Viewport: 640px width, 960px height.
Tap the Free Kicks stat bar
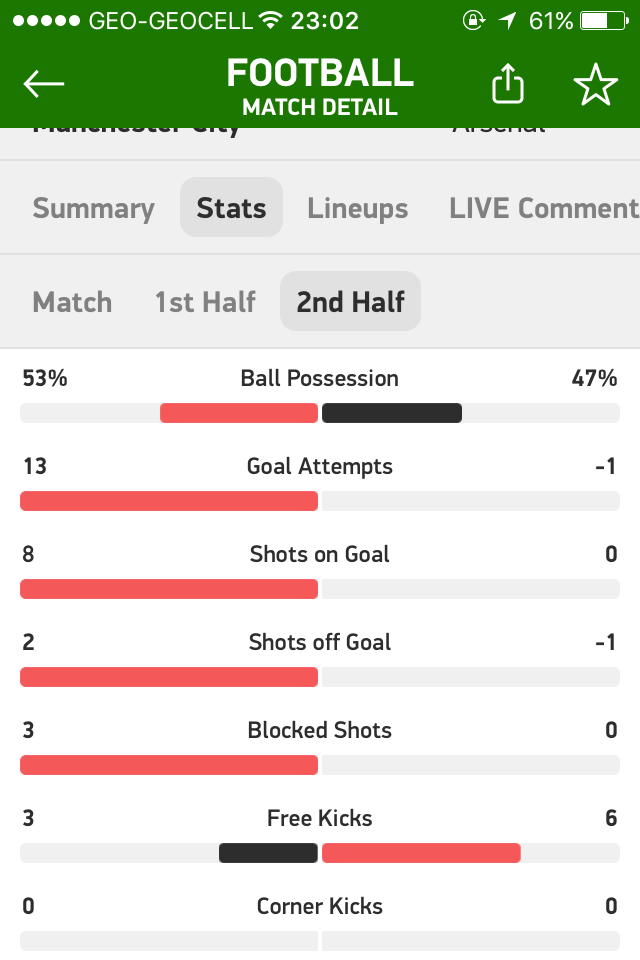pos(320,853)
